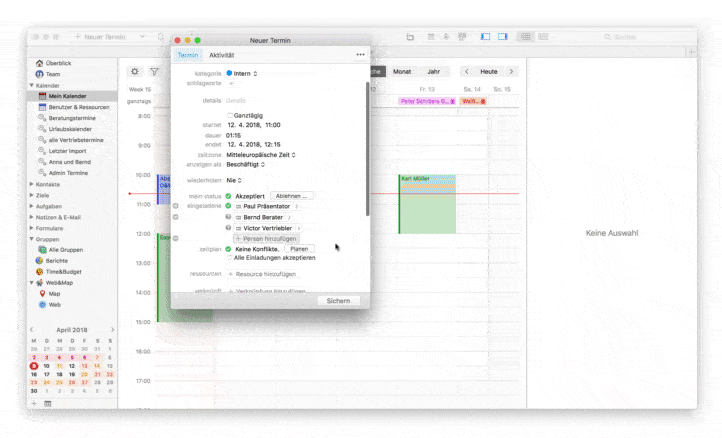Click the Heute button
The width and height of the screenshot is (722, 438).
click(489, 71)
